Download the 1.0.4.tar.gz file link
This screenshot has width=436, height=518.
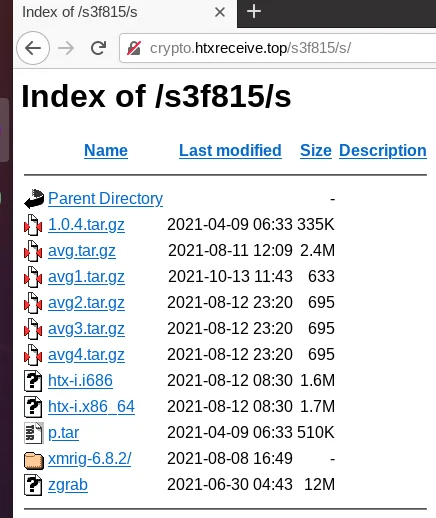click(x=86, y=225)
